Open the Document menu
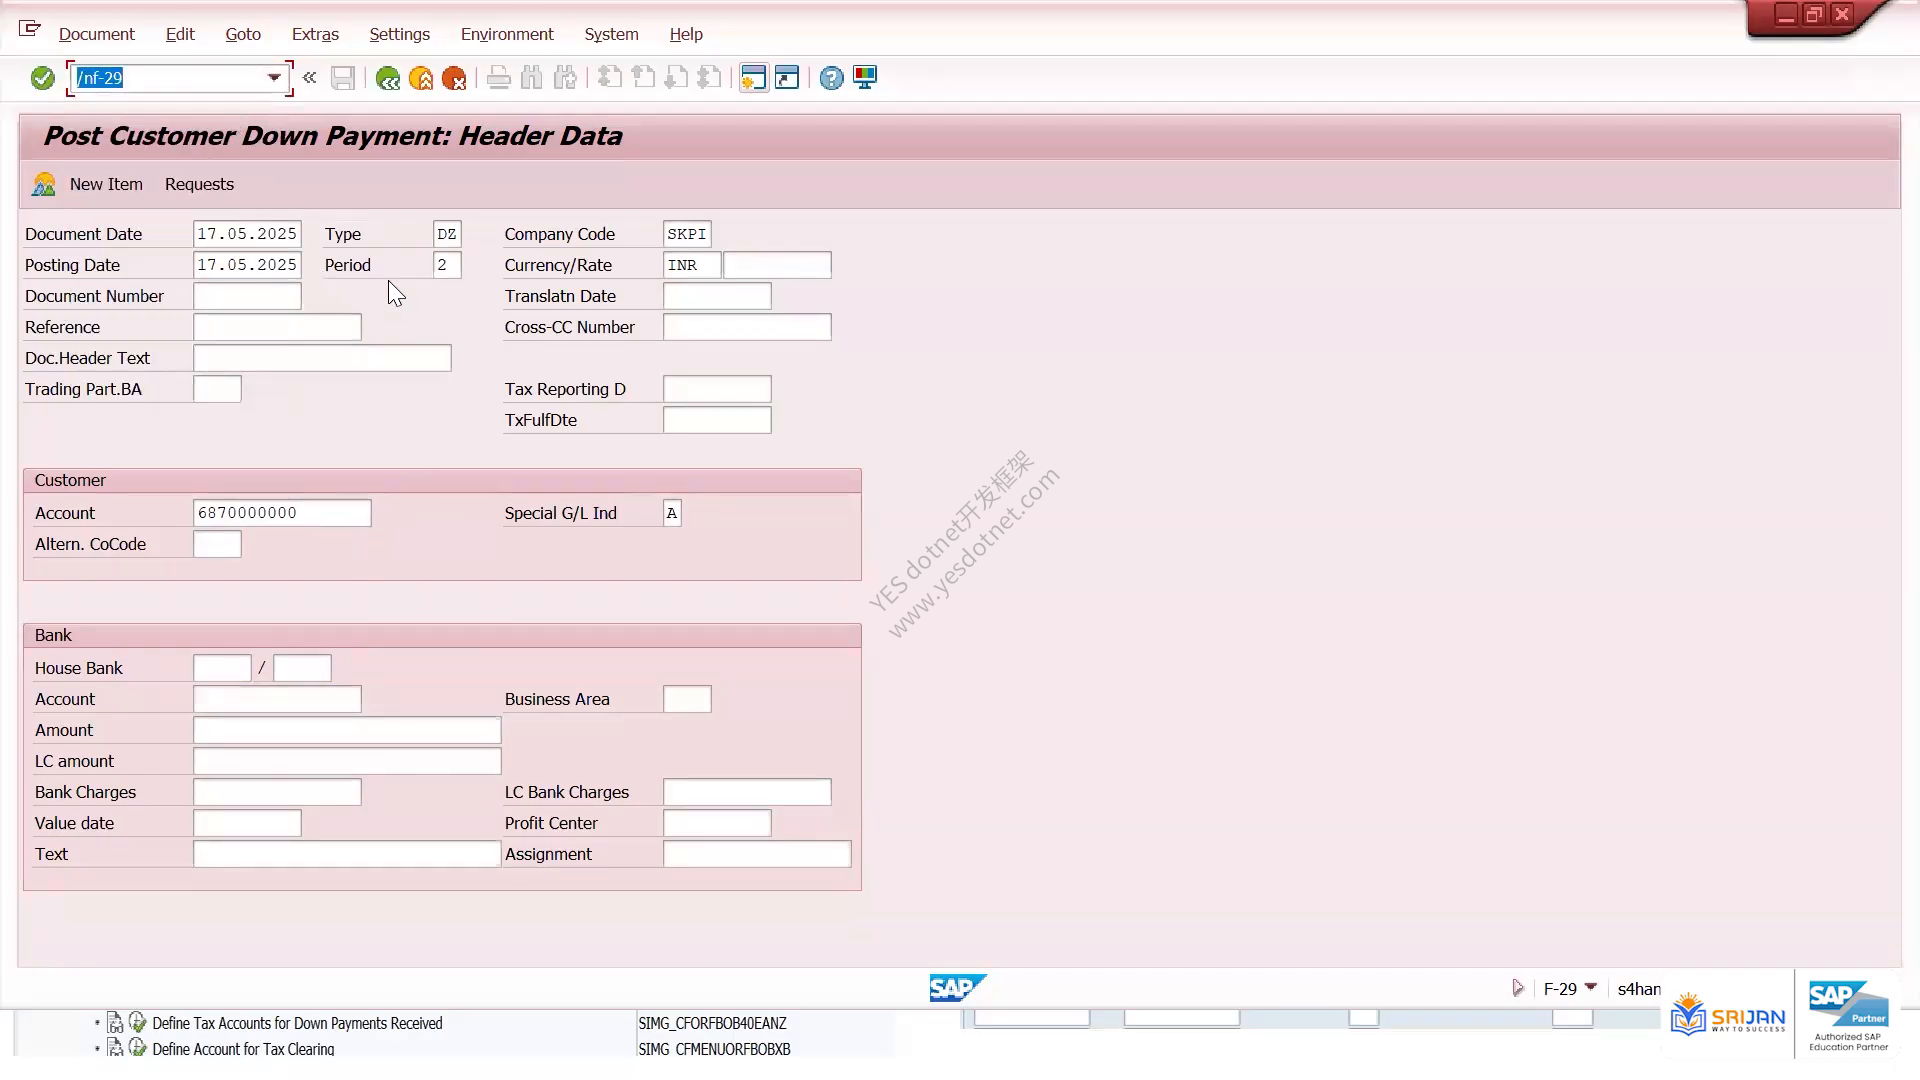The image size is (1920, 1080). [x=96, y=34]
